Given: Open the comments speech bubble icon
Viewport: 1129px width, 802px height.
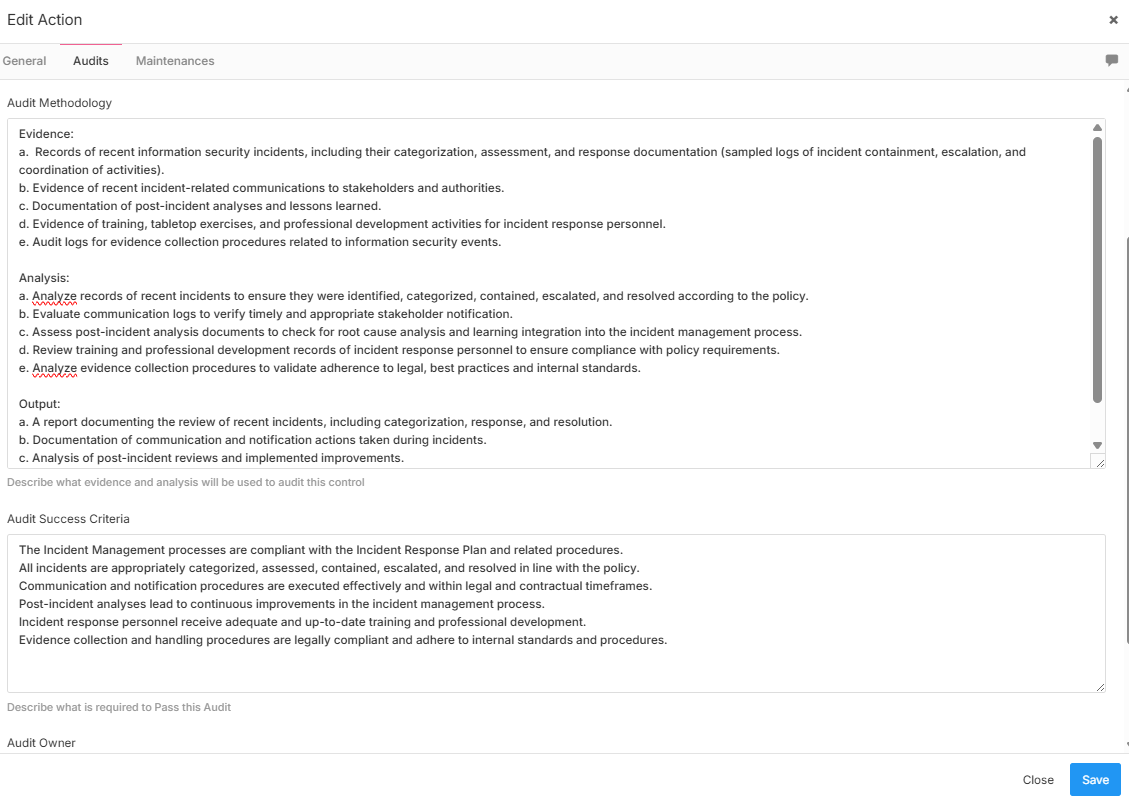Looking at the screenshot, I should coord(1111,61).
